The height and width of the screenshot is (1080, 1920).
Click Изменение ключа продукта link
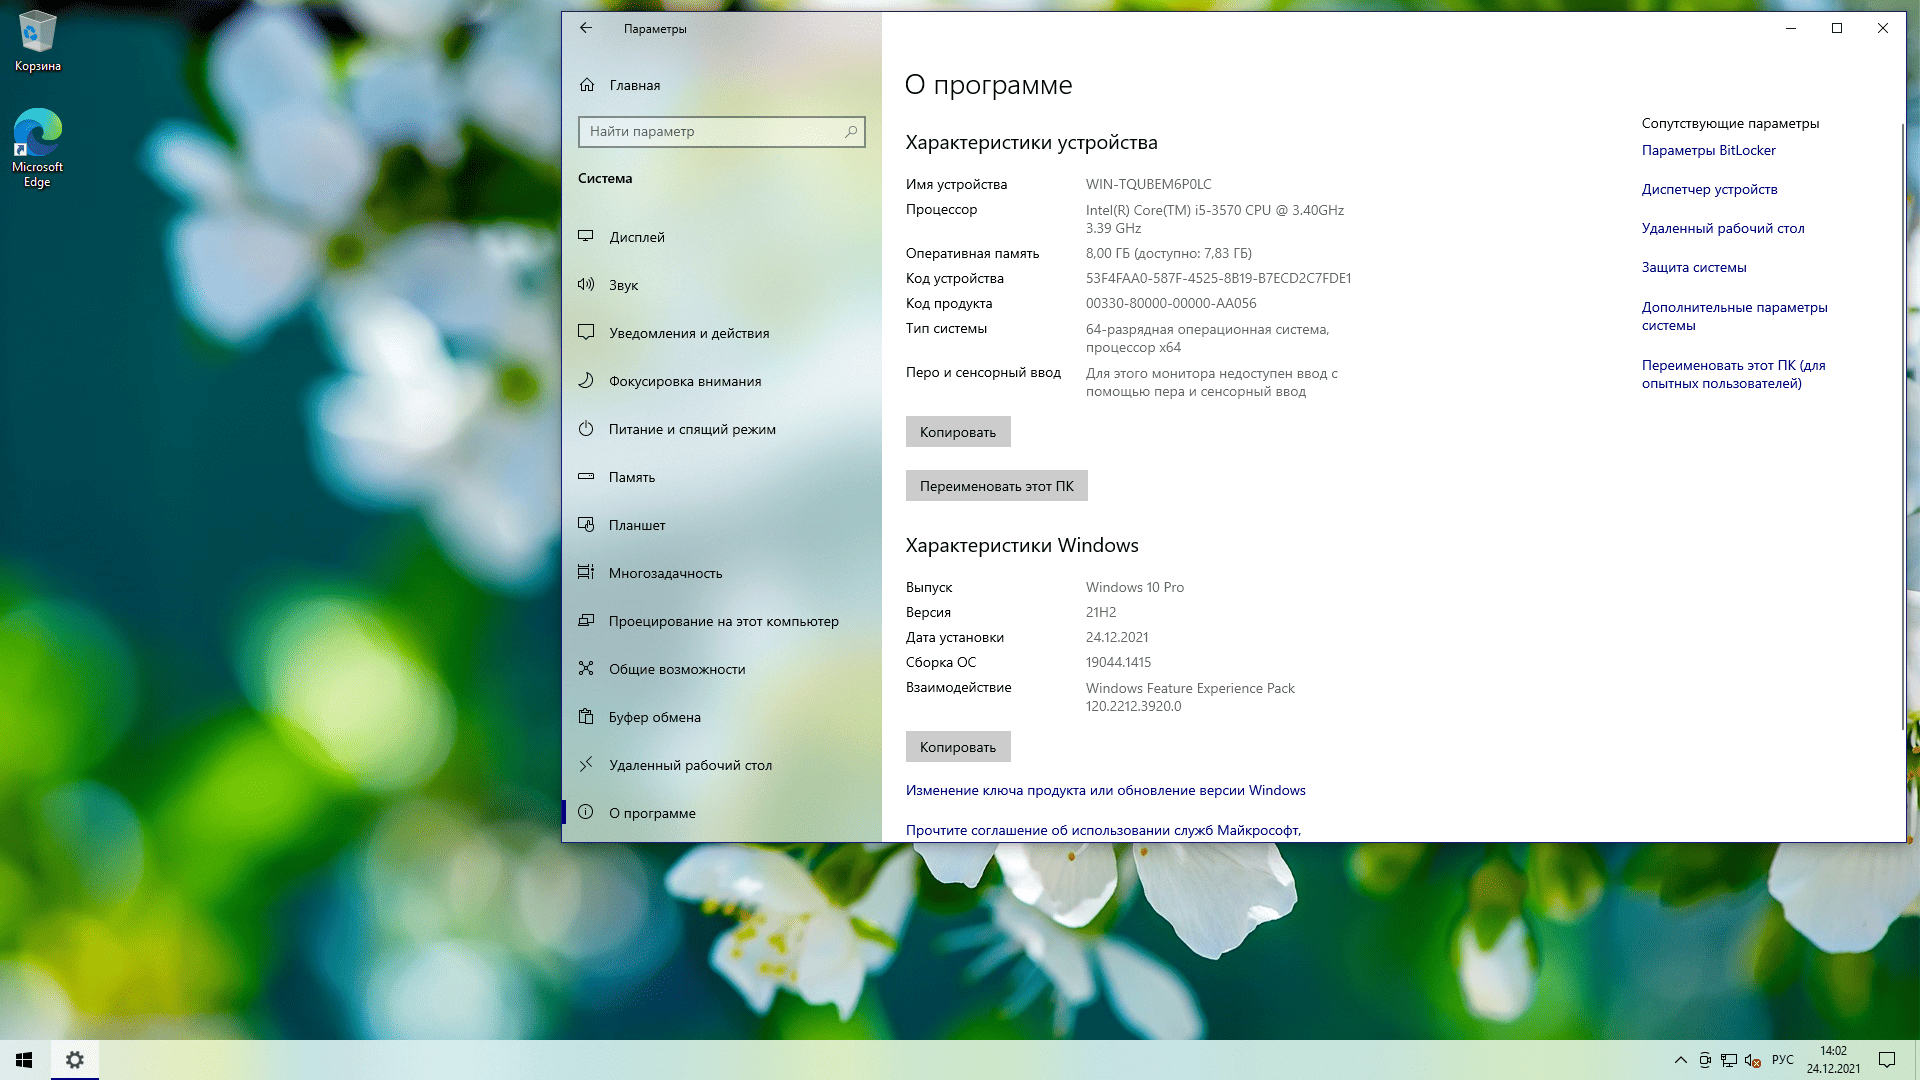(x=1105, y=790)
